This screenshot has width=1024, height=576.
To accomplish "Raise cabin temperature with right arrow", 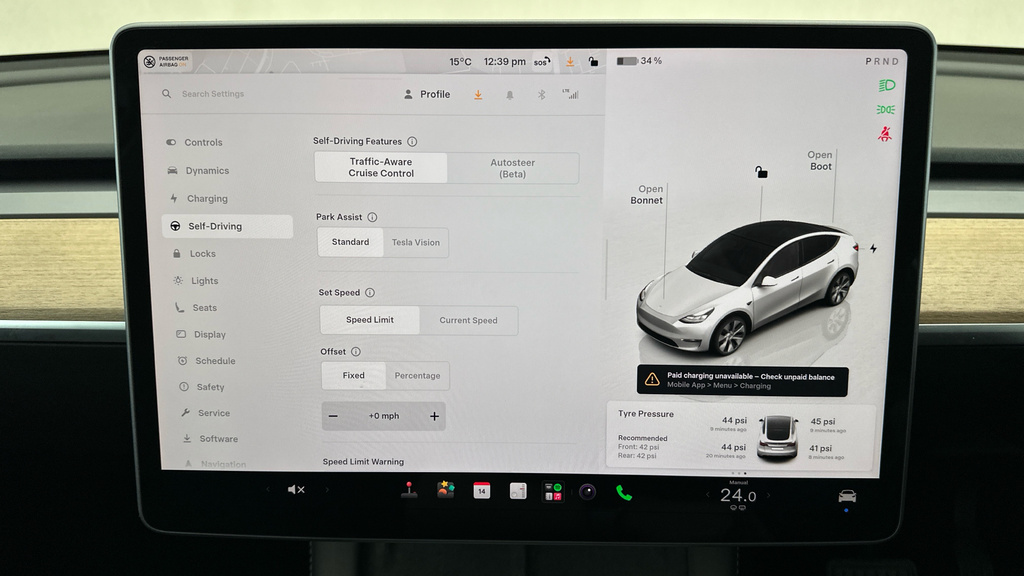I will coord(769,496).
